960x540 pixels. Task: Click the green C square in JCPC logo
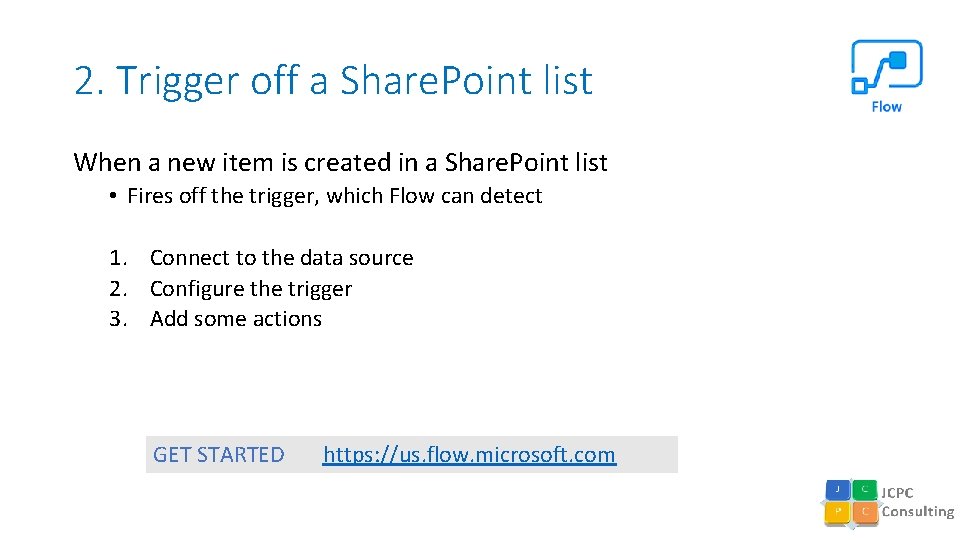[864, 490]
